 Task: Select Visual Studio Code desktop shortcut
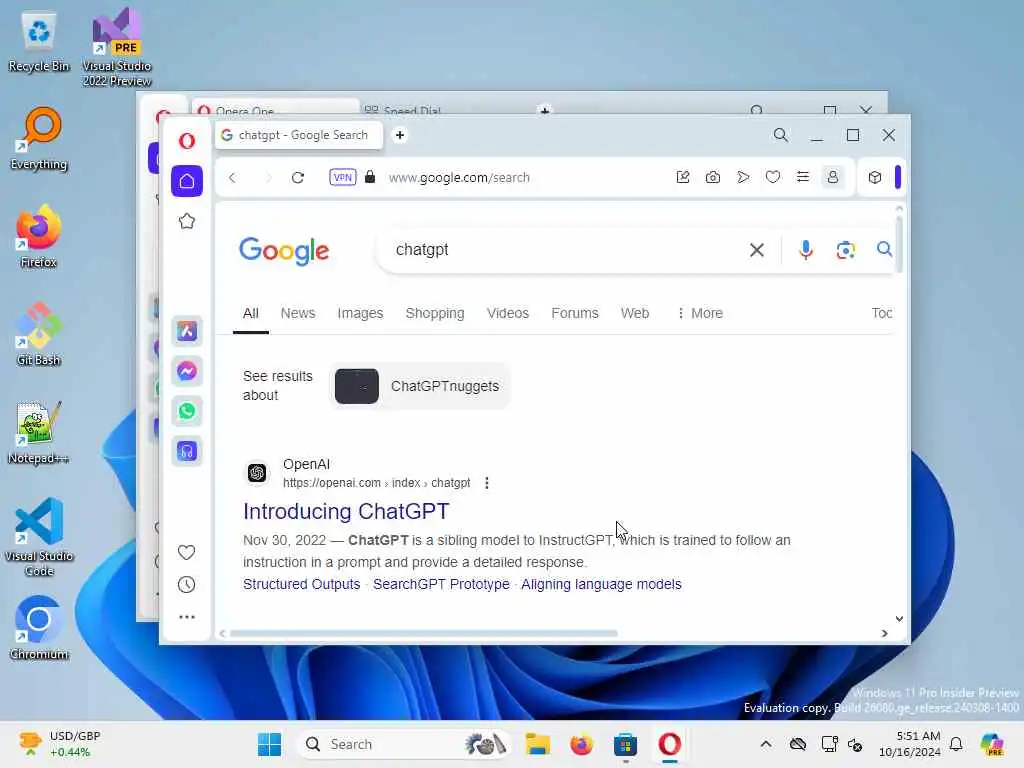point(39,537)
